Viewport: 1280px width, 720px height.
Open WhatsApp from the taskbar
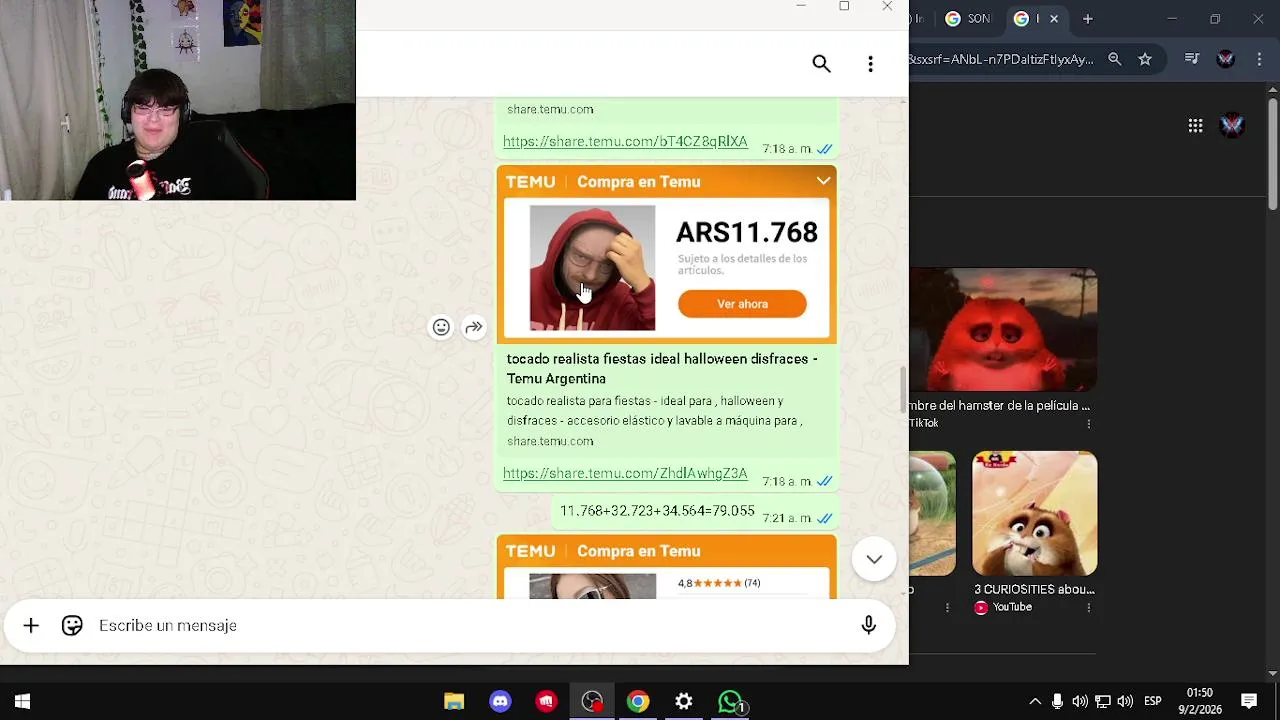pos(731,702)
